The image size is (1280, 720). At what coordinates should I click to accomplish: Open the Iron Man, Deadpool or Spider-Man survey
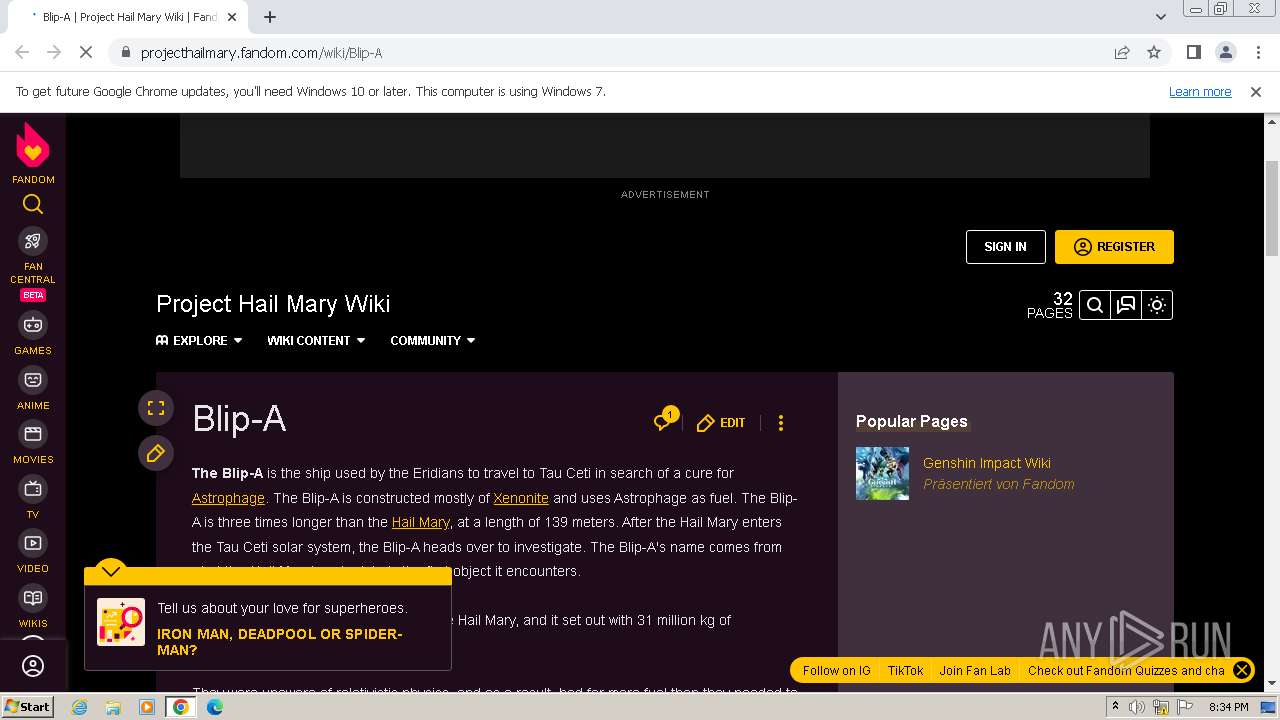point(280,642)
